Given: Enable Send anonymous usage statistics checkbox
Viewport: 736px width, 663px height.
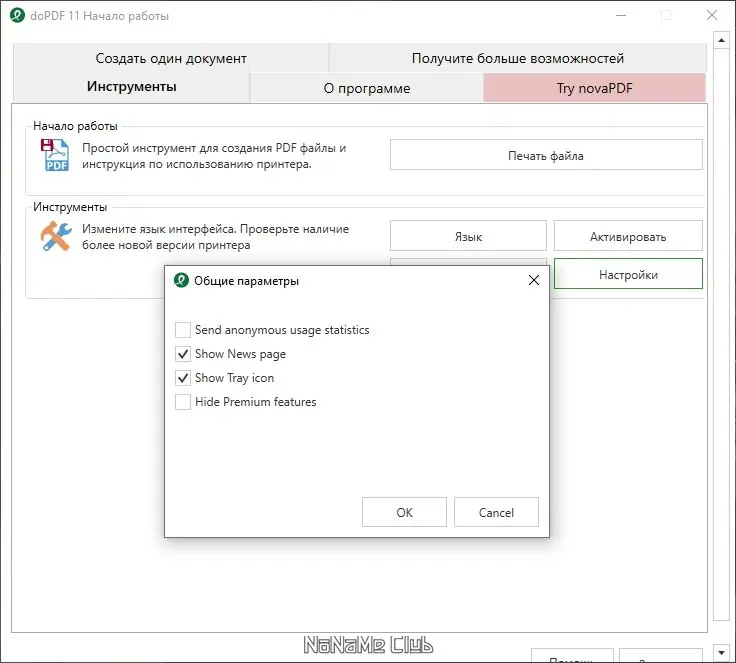Looking at the screenshot, I should click(x=183, y=330).
